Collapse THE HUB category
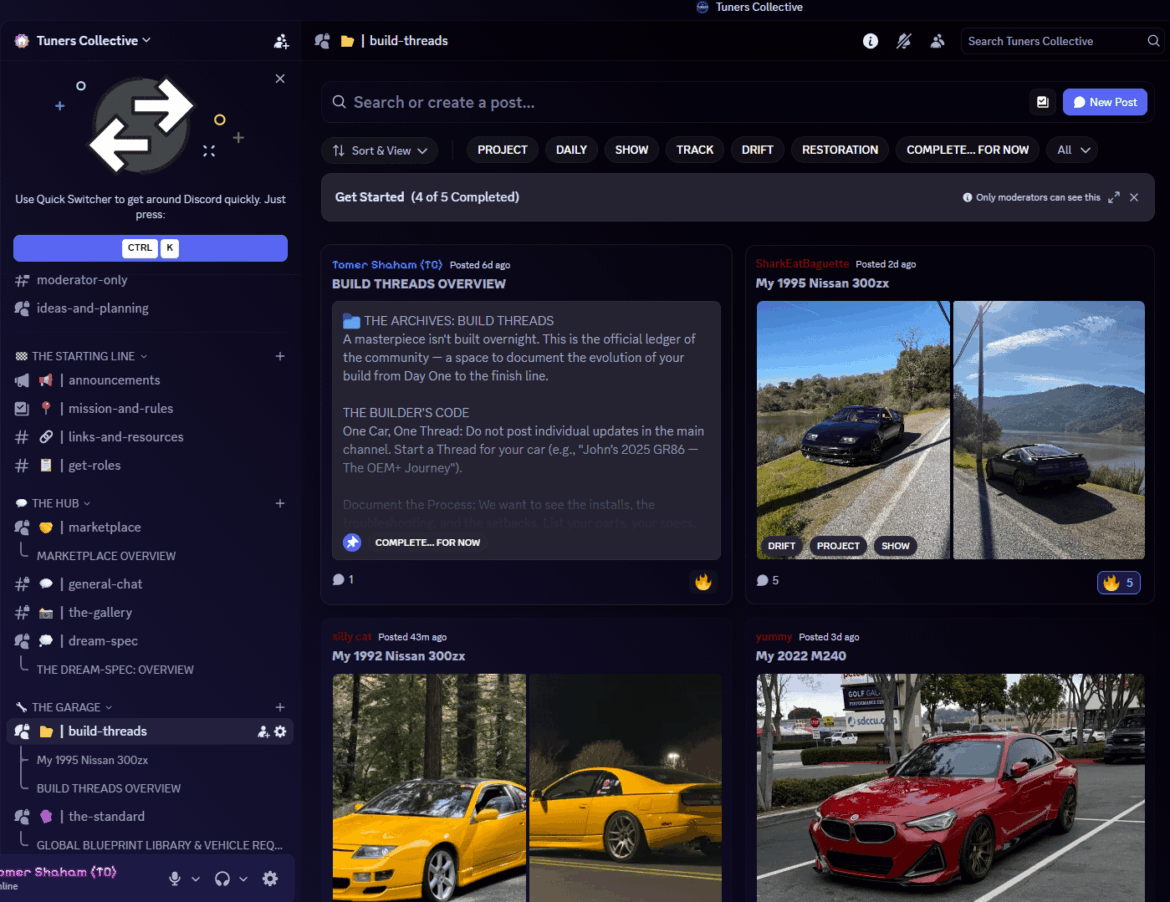Image resolution: width=1170 pixels, height=902 pixels. pyautogui.click(x=54, y=504)
